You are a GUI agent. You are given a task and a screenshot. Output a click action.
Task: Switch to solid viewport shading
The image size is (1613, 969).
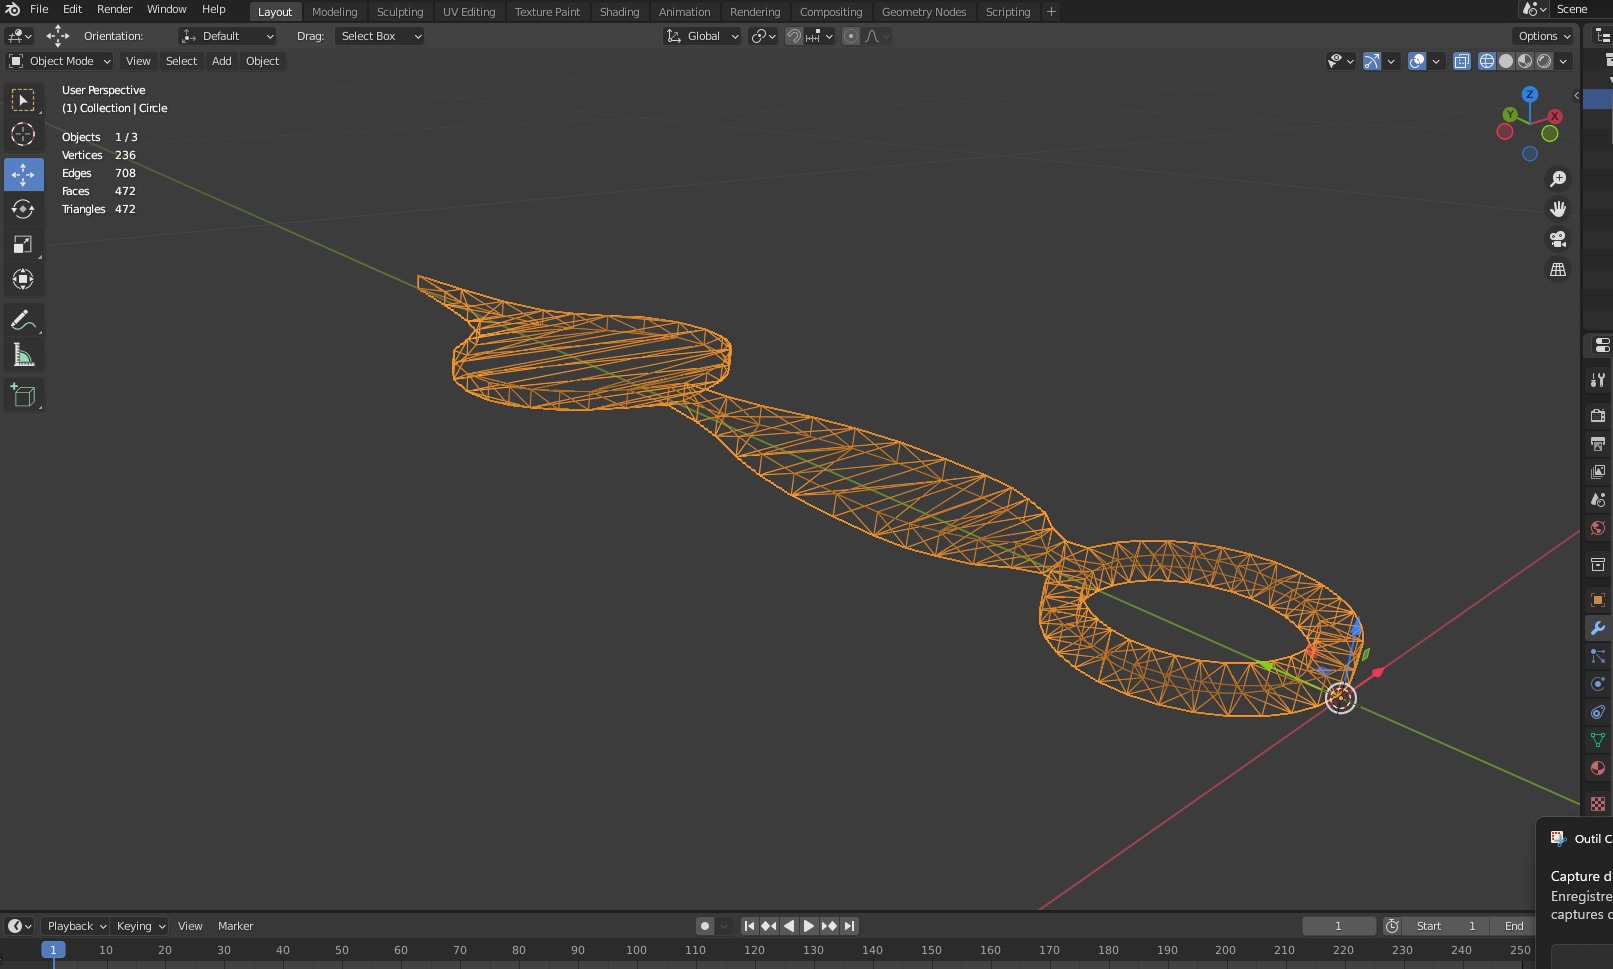coord(1506,61)
